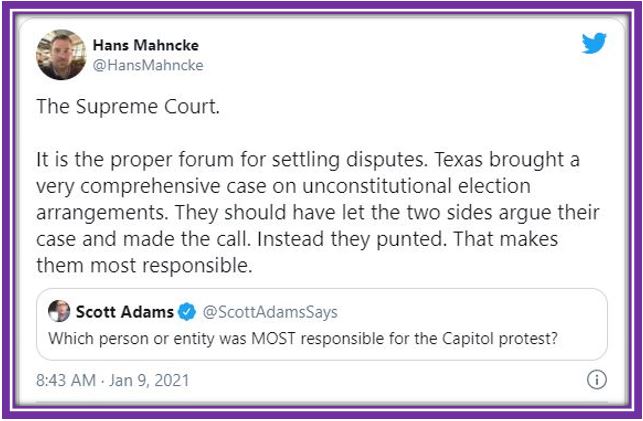Viewport: 643px width, 421px height.
Task: Click Scott Adams' small avatar
Action: click(x=59, y=311)
